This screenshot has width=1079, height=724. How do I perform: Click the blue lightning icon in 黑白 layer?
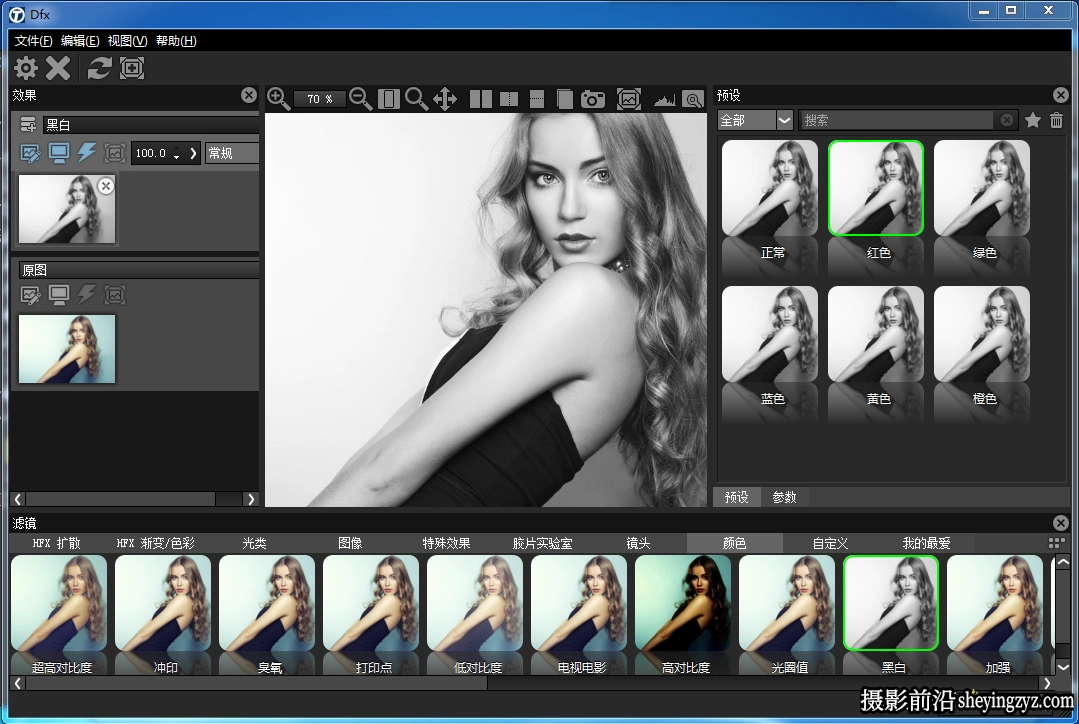[87, 152]
